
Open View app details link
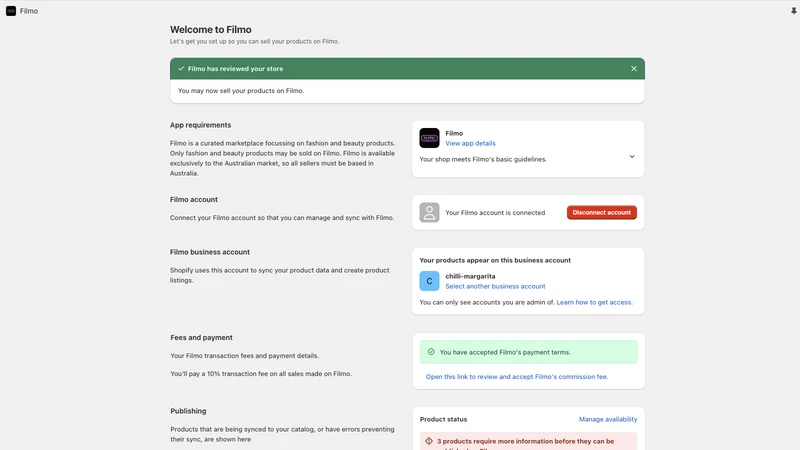point(470,143)
